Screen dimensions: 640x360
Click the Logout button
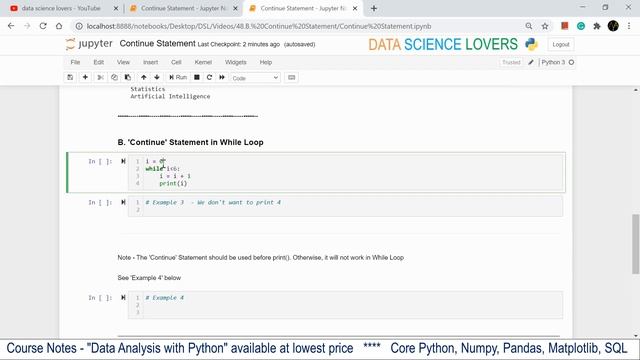(561, 44)
